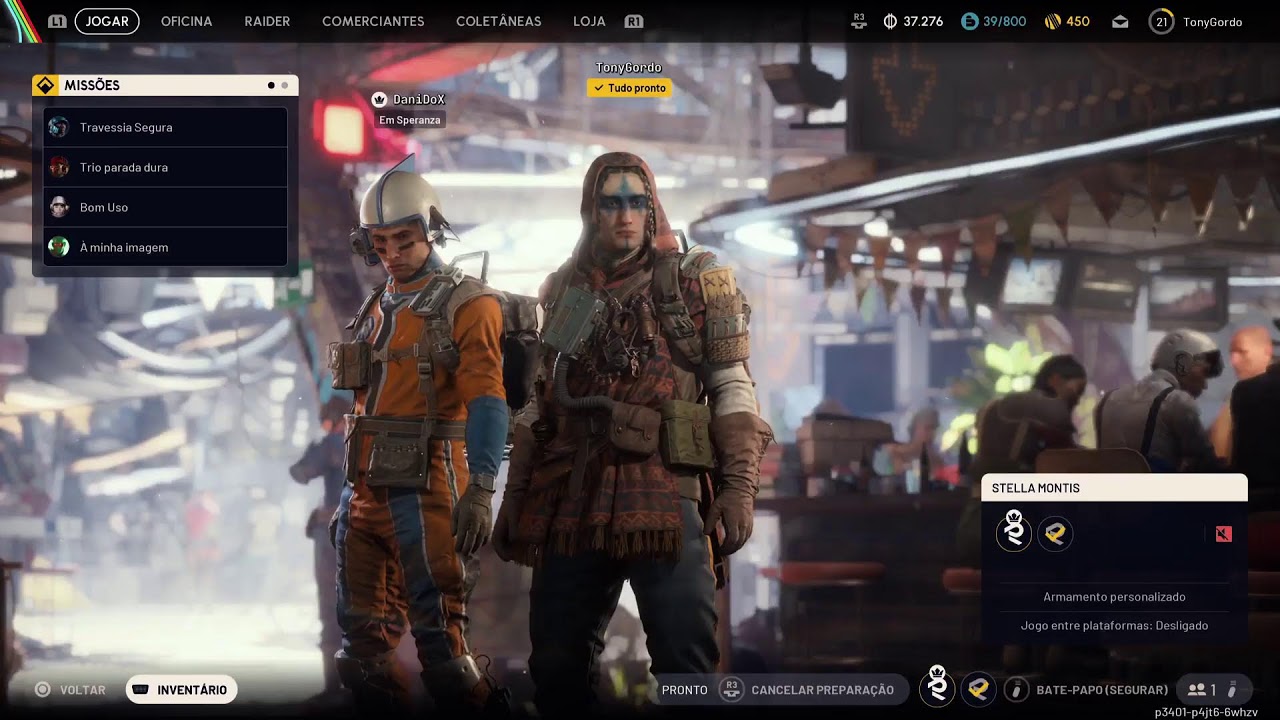Open the Coletâneas tab
The height and width of the screenshot is (720, 1280).
(x=498, y=21)
